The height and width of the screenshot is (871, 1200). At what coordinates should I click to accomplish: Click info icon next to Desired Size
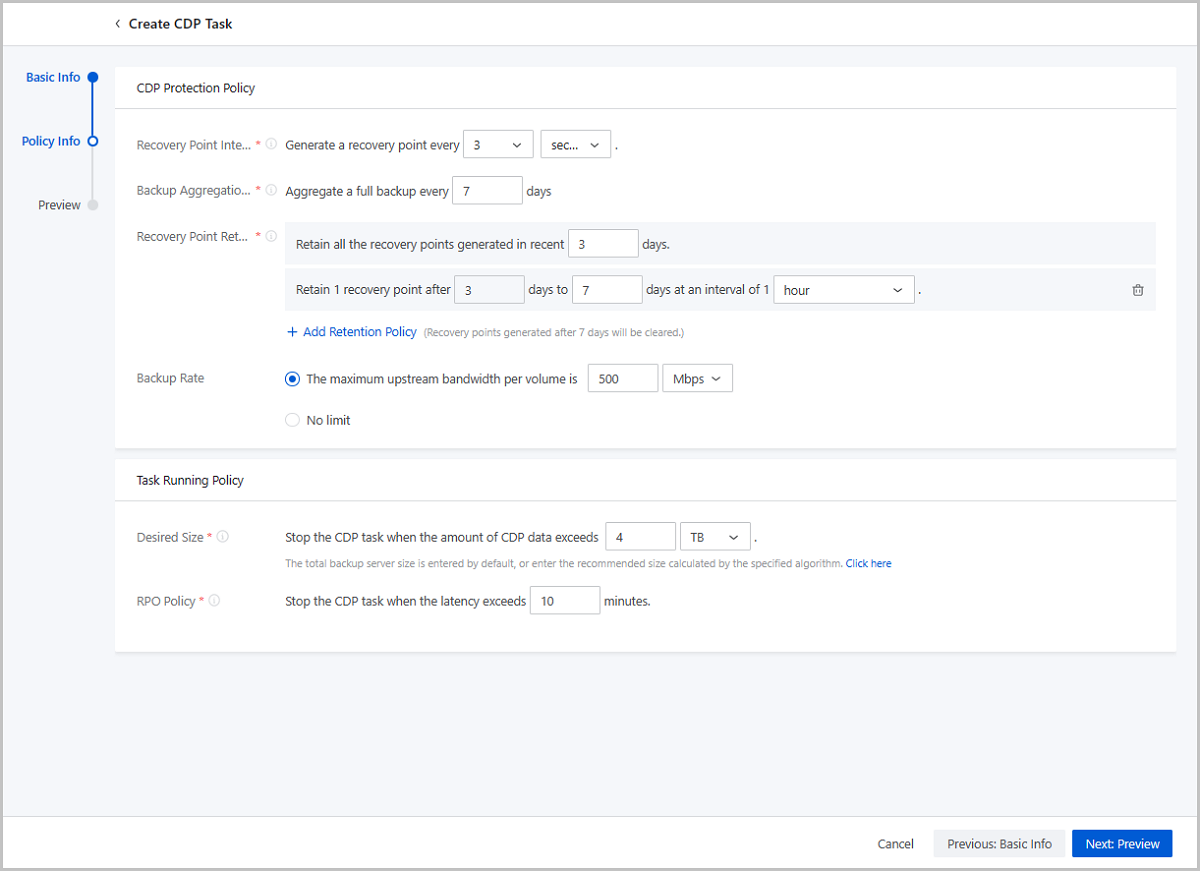pyautogui.click(x=222, y=537)
